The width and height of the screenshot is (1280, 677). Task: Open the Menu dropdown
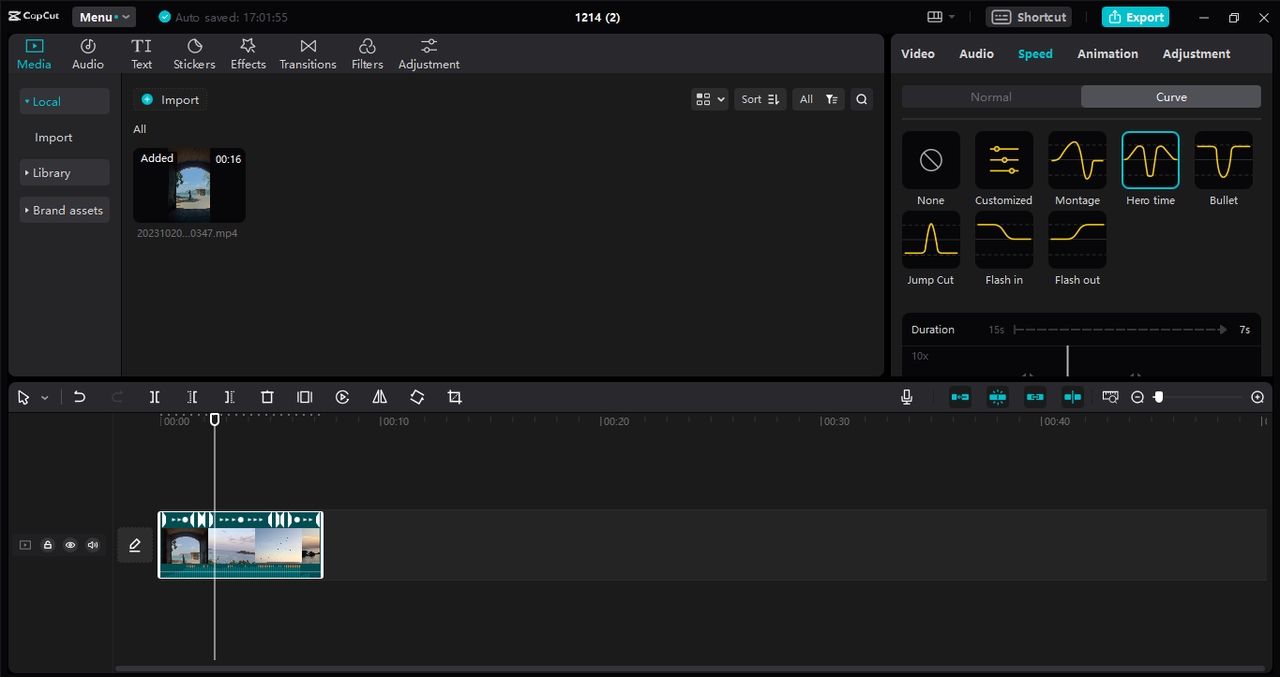[x=104, y=17]
